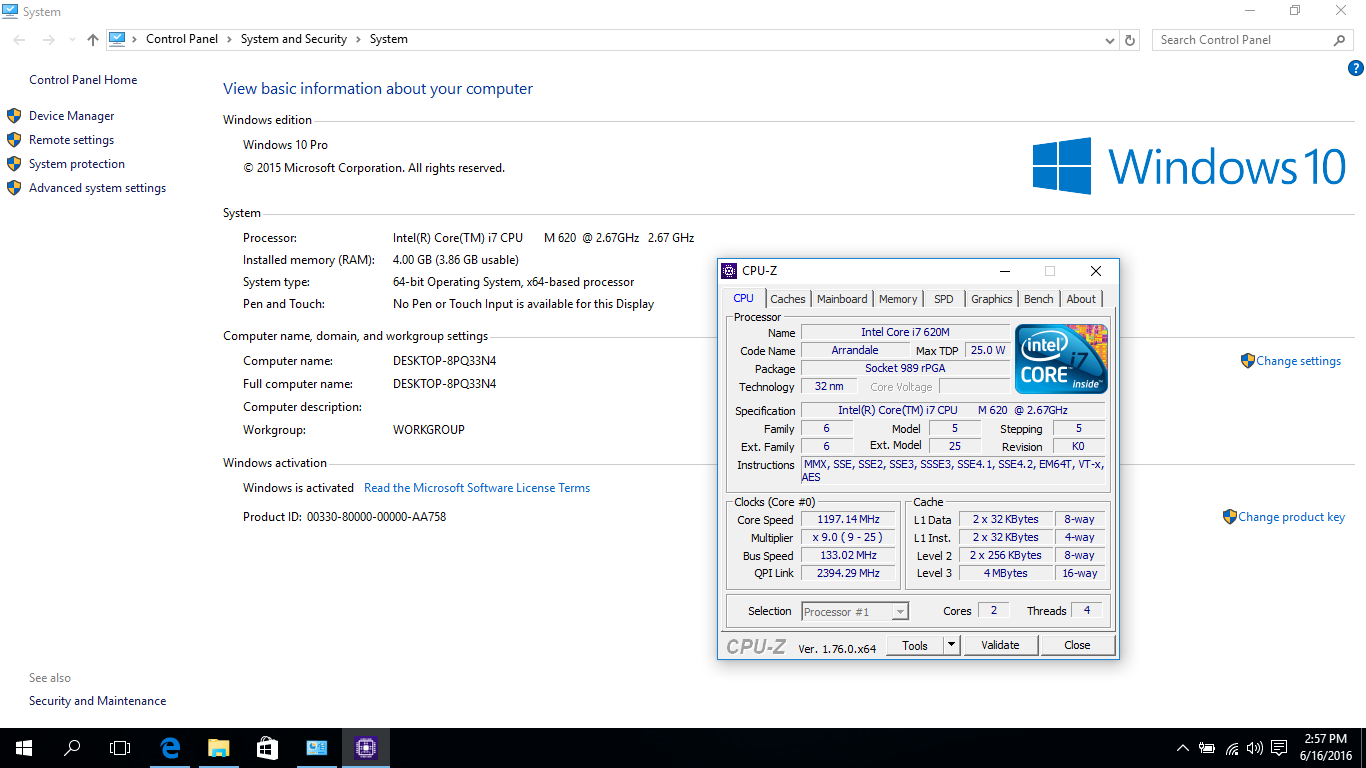
Task: Expand the address bar history dropdown
Action: pyautogui.click(x=1110, y=41)
